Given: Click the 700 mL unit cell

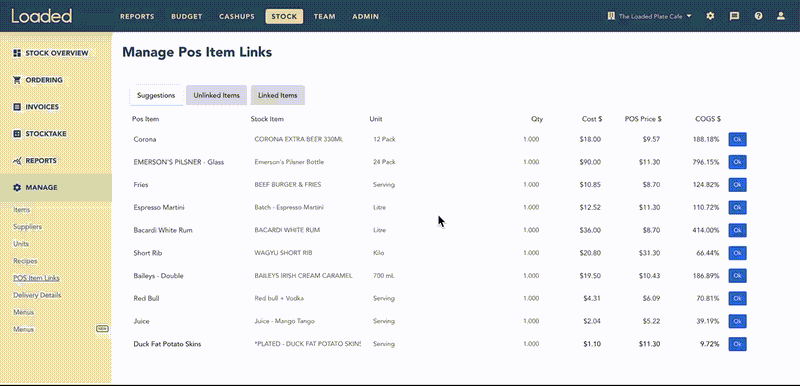Looking at the screenshot, I should coord(384,276).
